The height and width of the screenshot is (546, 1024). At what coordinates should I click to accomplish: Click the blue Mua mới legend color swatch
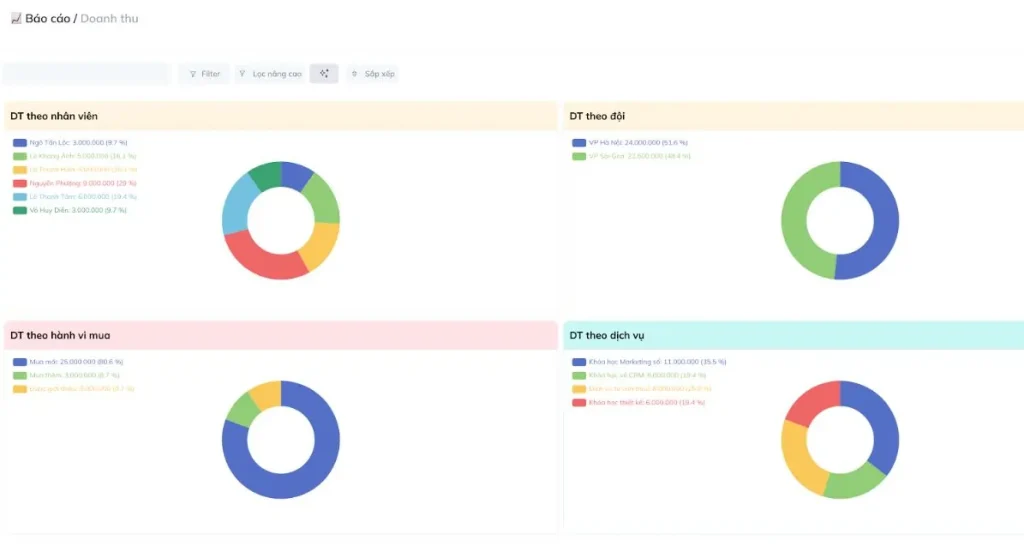pyautogui.click(x=20, y=362)
